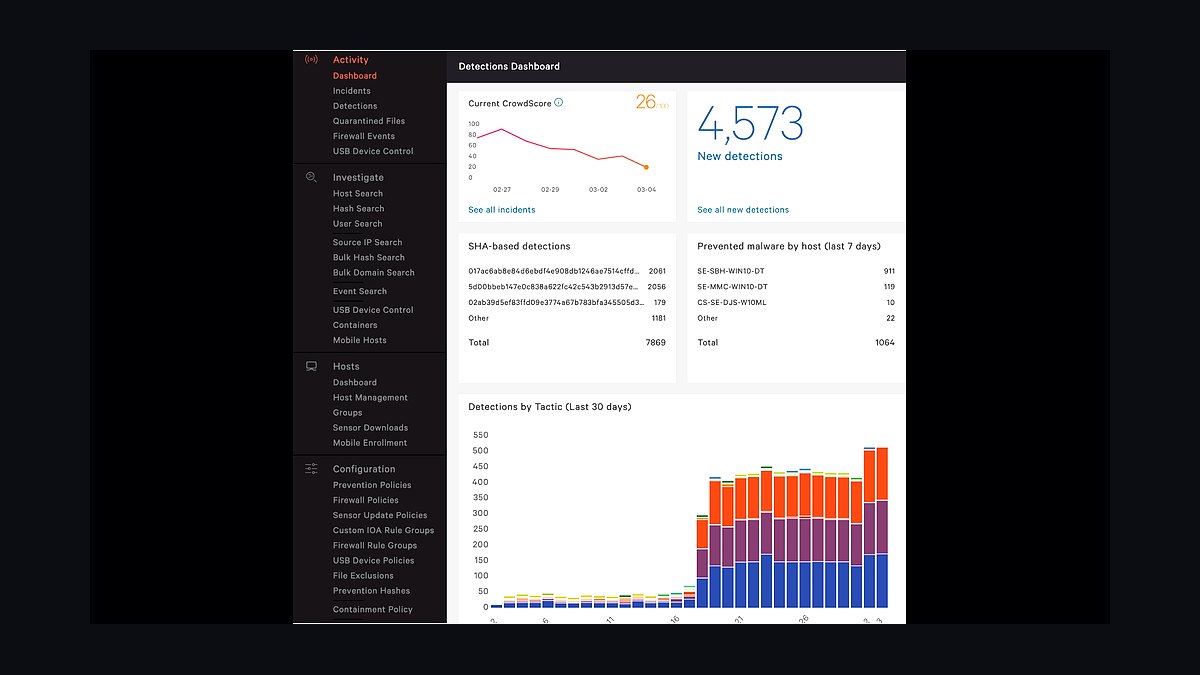Open Host Search
Screen dimensions: 1200x675
click(358, 194)
